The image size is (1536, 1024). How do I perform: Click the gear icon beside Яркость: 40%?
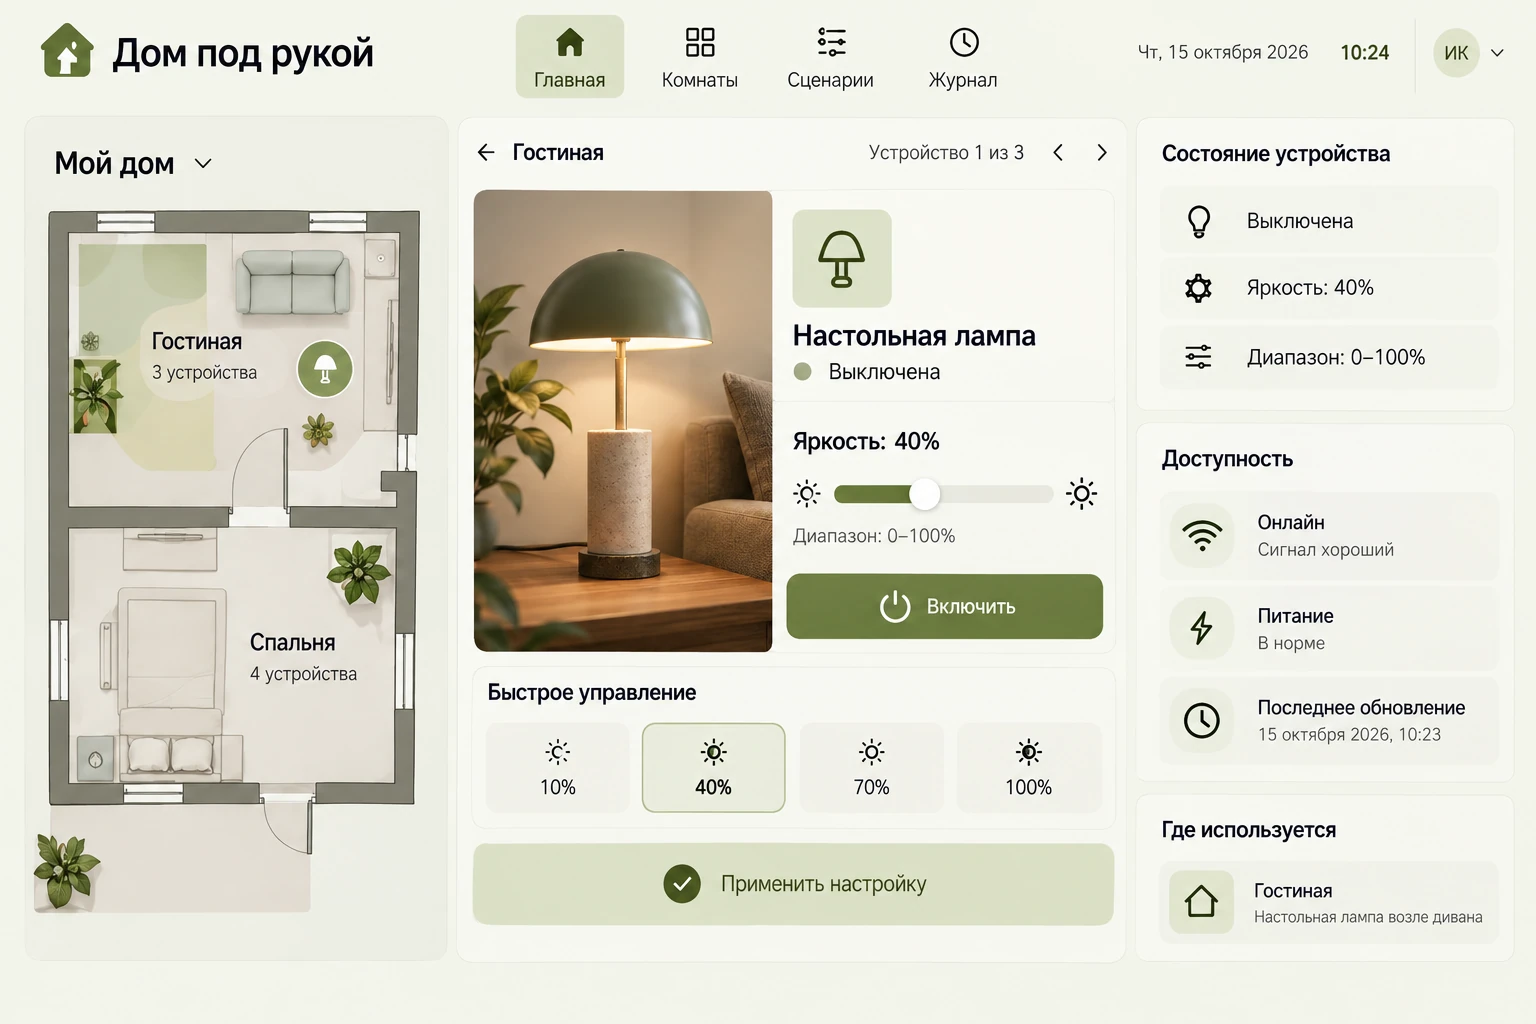[1199, 288]
